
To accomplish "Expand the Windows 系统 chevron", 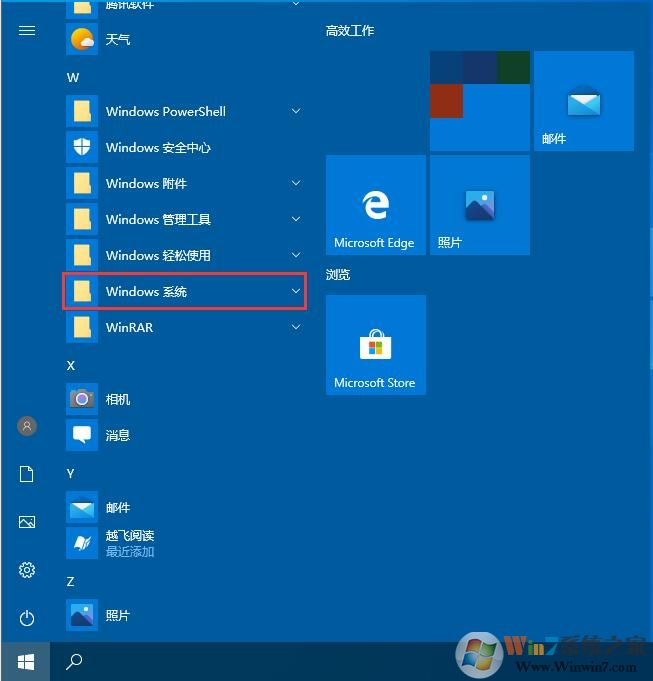I will pos(296,291).
